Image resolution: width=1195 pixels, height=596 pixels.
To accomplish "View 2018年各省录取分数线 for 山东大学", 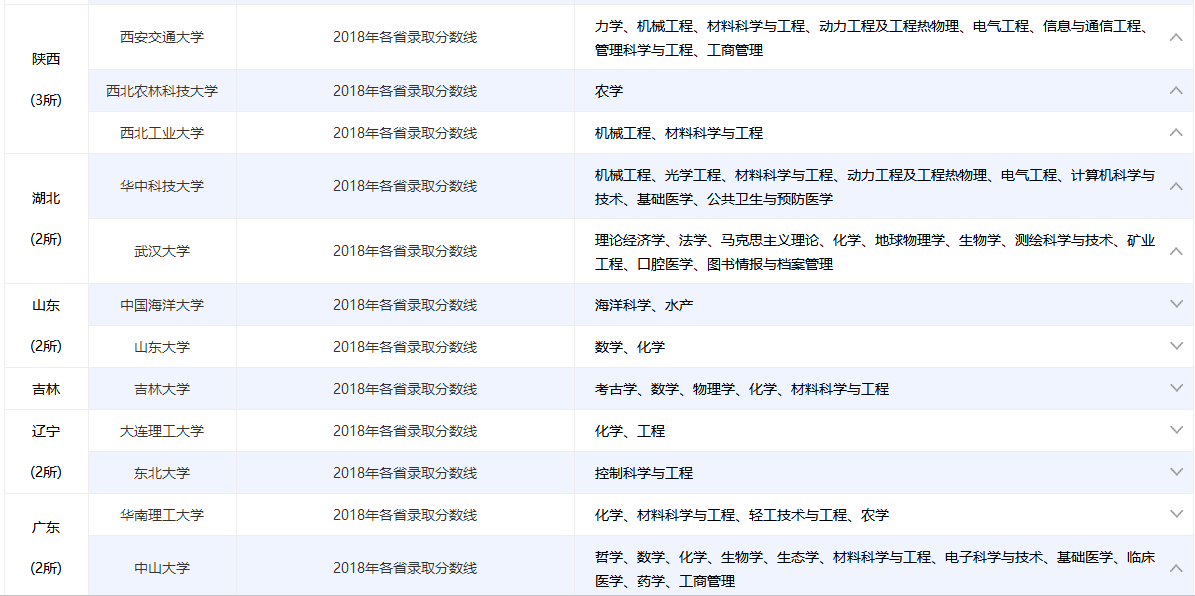I will [405, 347].
